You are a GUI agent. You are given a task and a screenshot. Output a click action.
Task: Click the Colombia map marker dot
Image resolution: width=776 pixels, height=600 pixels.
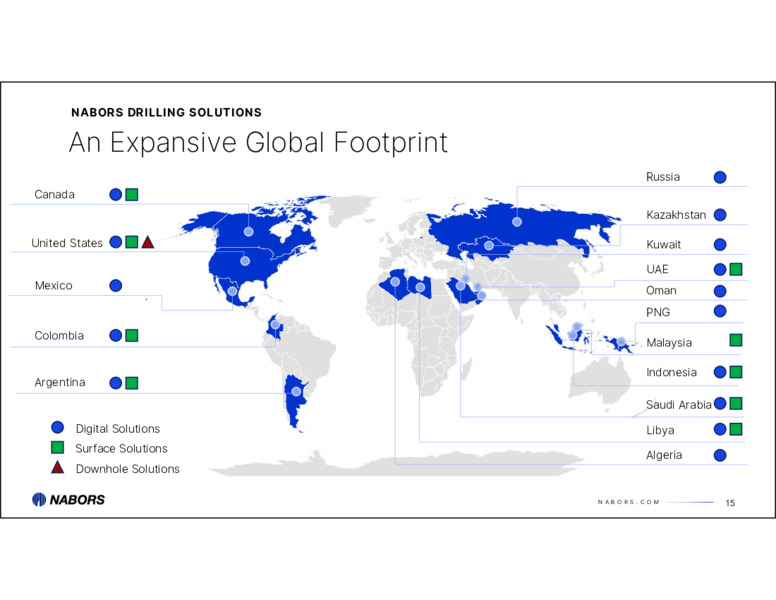275,325
